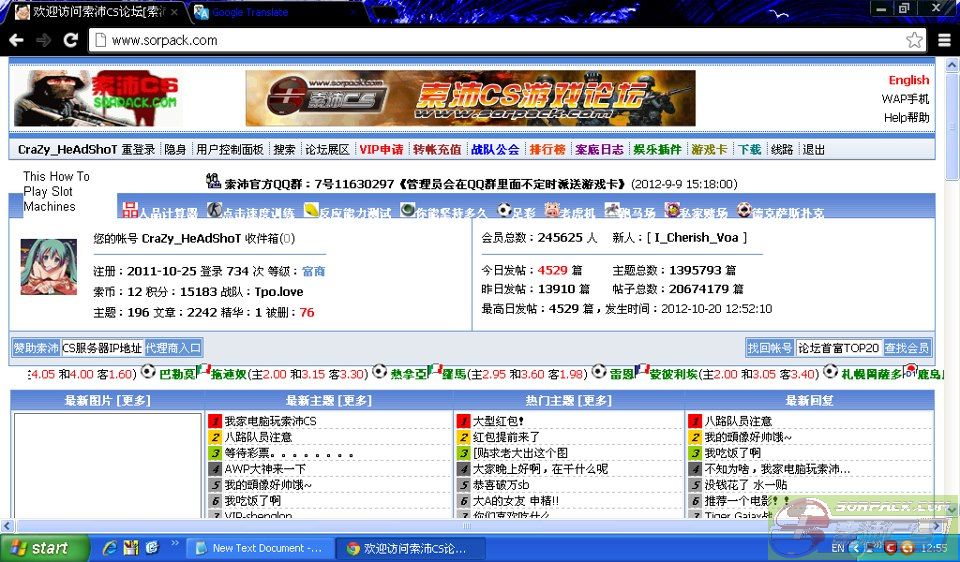Go forward with the browser forward arrow

pyautogui.click(x=43, y=40)
